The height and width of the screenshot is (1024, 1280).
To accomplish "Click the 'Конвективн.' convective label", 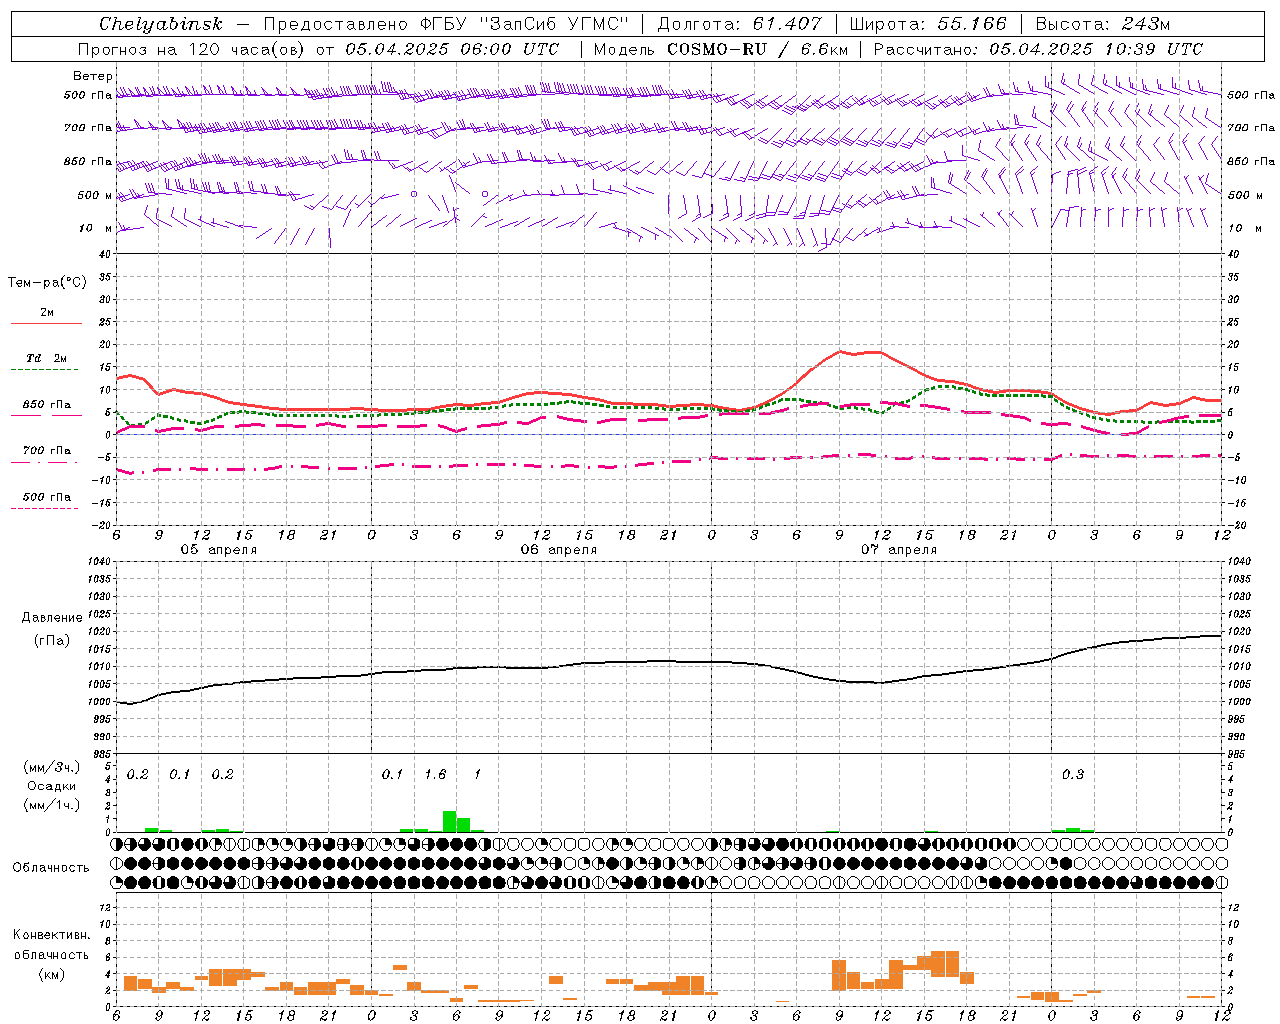I will [52, 935].
